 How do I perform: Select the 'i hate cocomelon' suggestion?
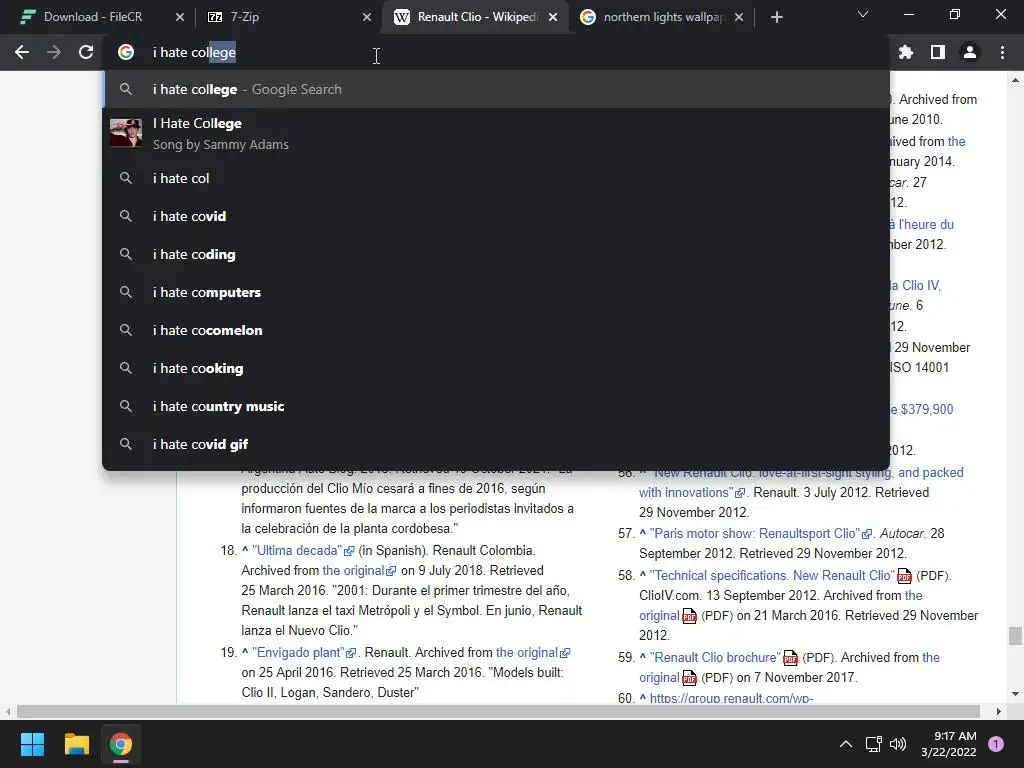[496, 330]
